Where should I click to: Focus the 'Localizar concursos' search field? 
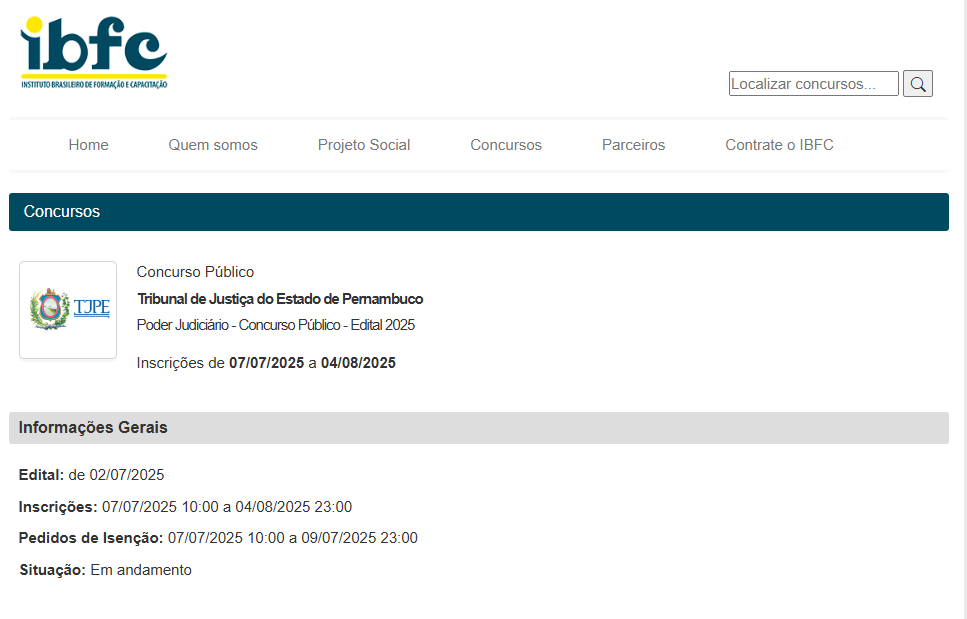click(813, 84)
